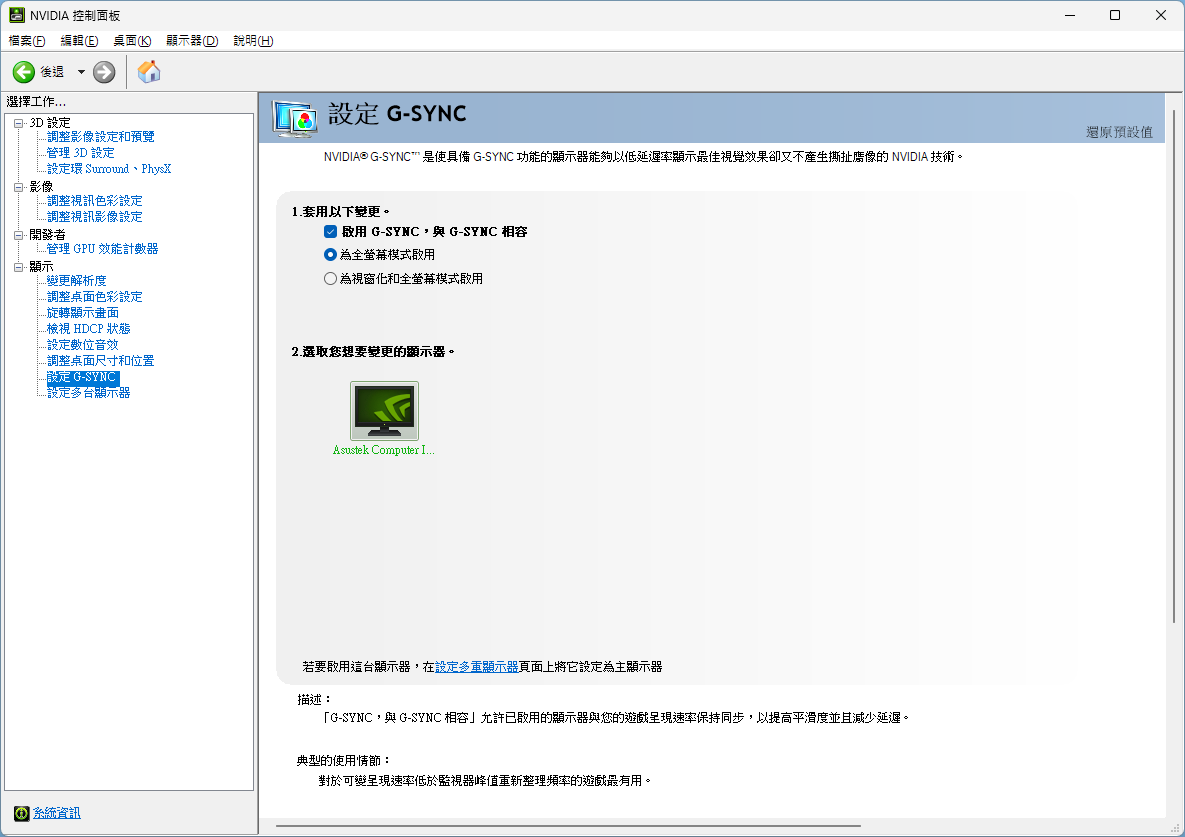The image size is (1185, 837).
Task: Open 管理 3D 設定
Action: pyautogui.click(x=81, y=153)
